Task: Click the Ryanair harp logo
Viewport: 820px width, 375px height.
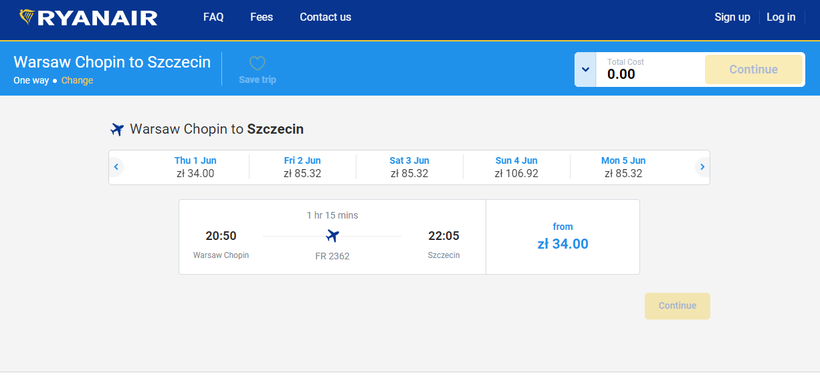Action: tap(27, 17)
